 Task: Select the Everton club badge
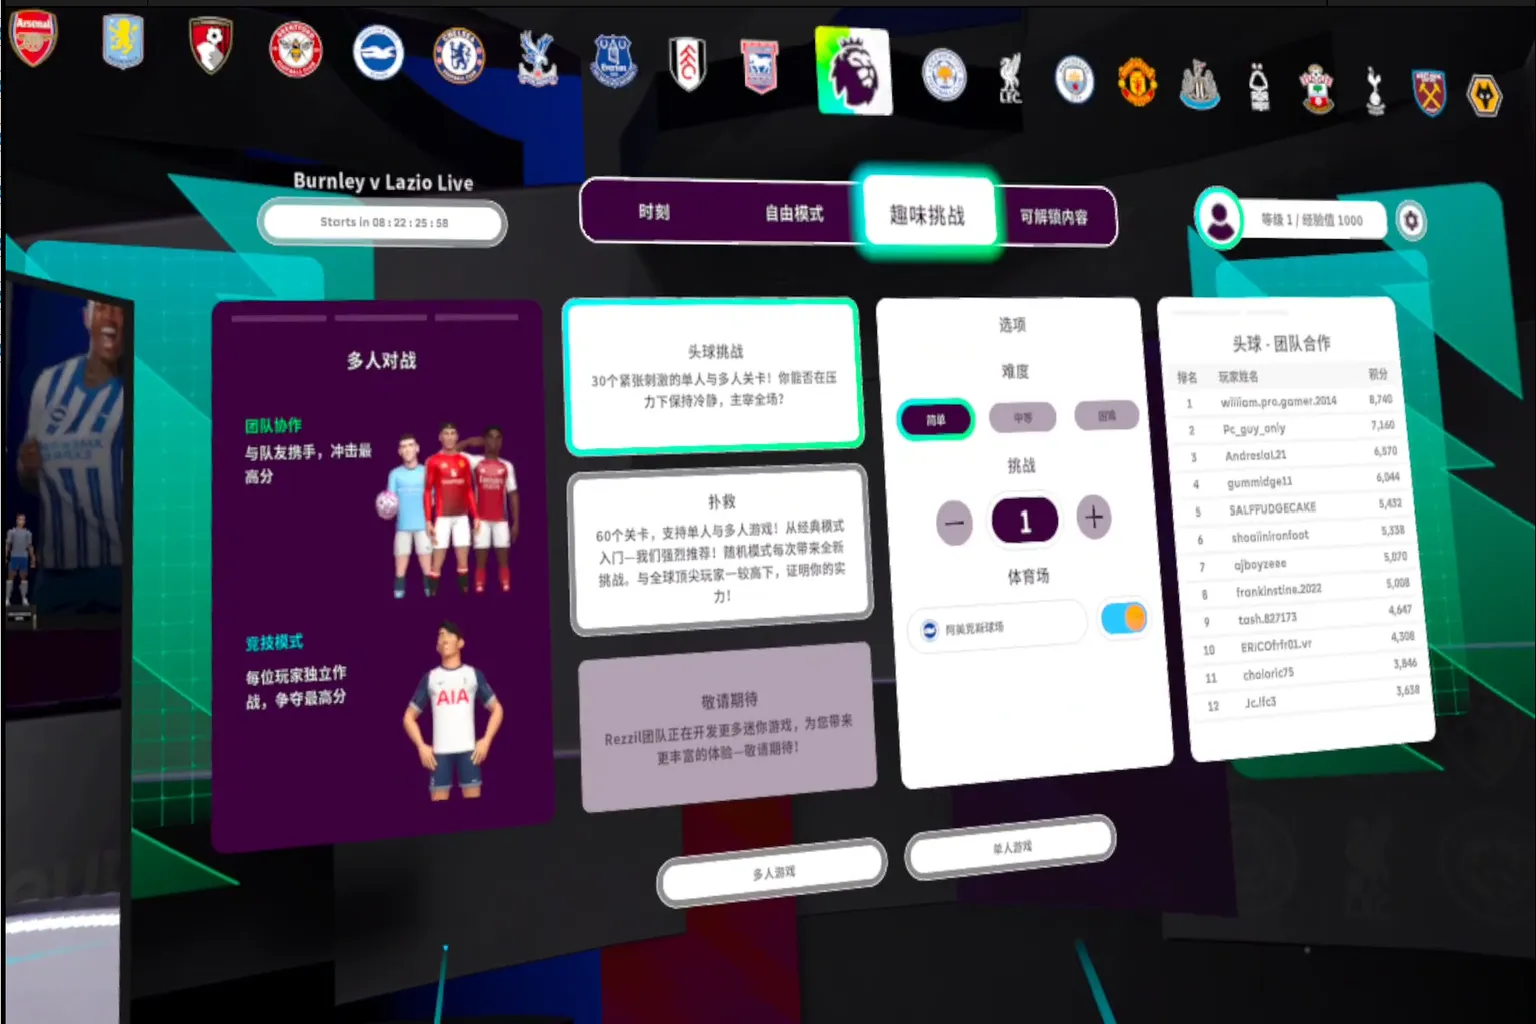click(x=613, y=61)
